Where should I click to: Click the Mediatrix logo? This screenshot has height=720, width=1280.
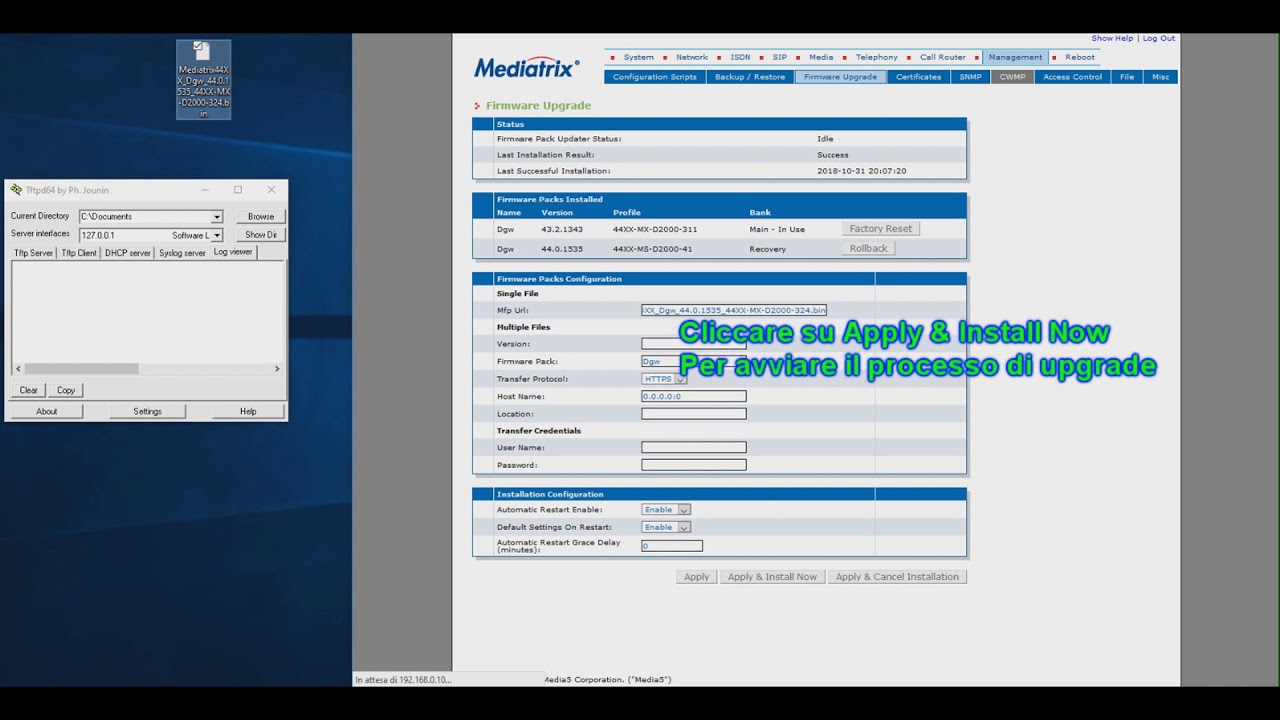click(x=527, y=67)
